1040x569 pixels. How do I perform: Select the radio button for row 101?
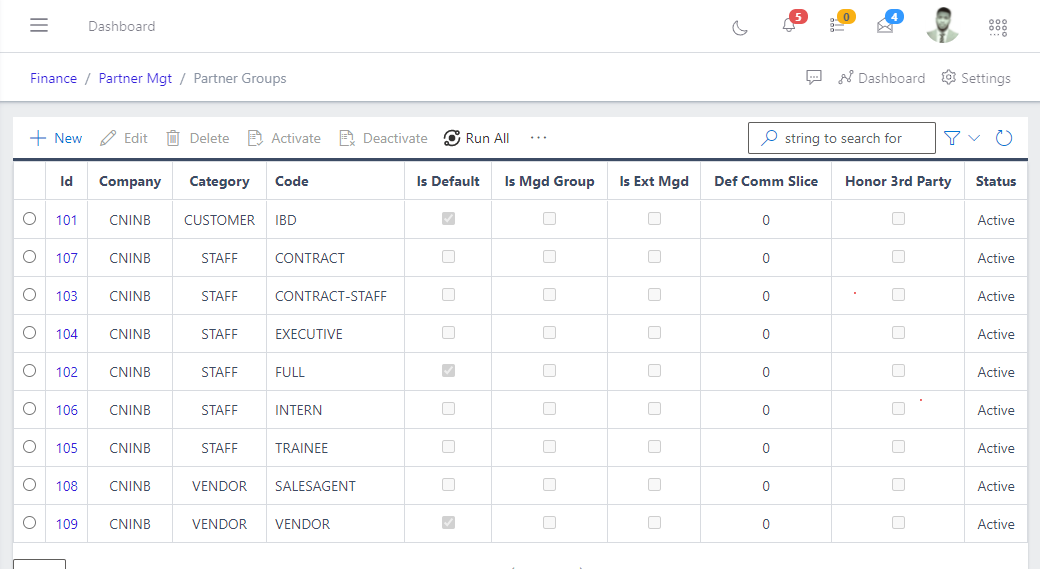29,218
